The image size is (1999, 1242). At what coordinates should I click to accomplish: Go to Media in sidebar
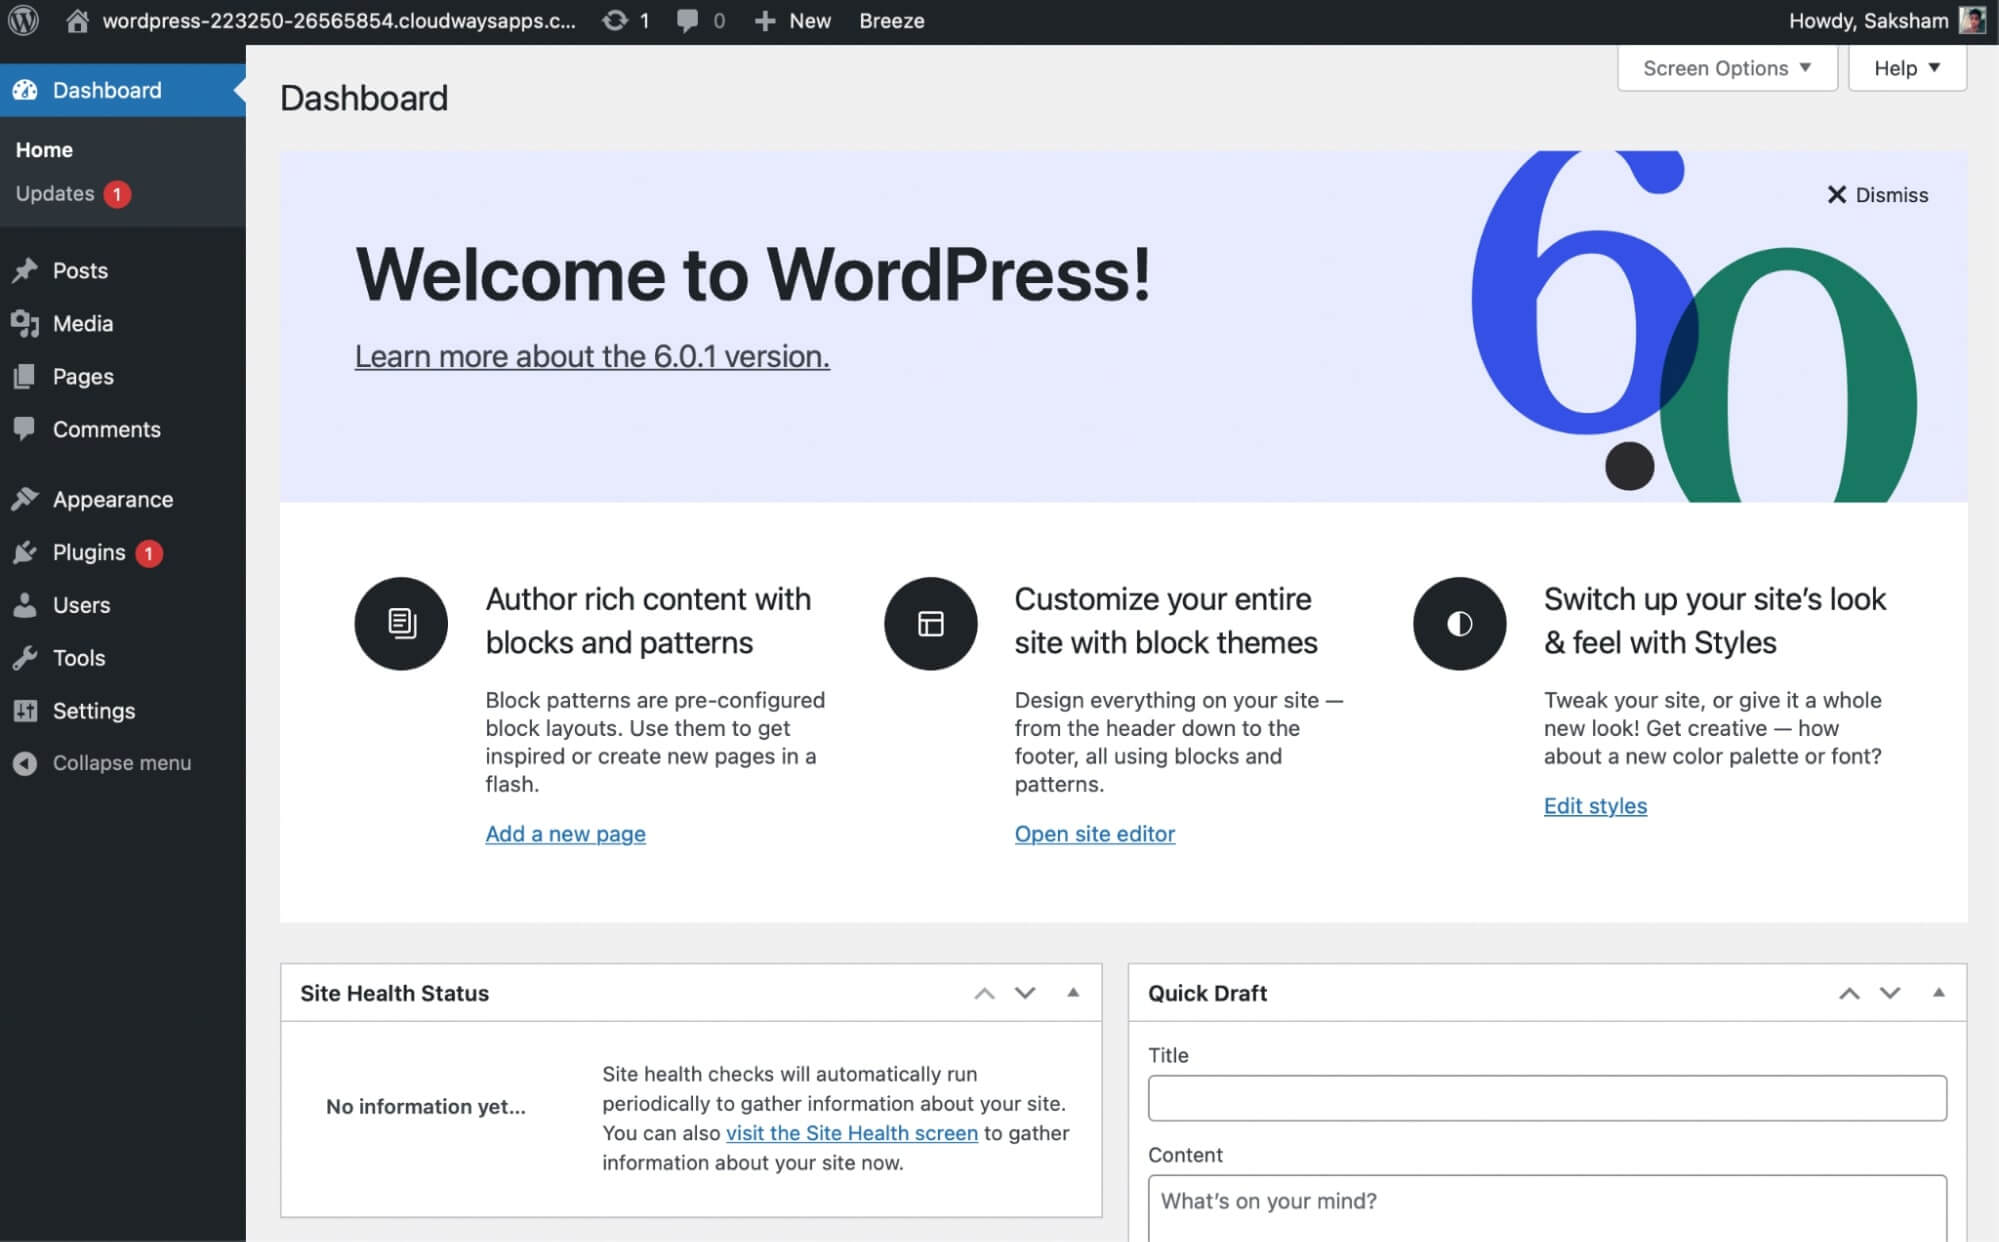tap(83, 323)
